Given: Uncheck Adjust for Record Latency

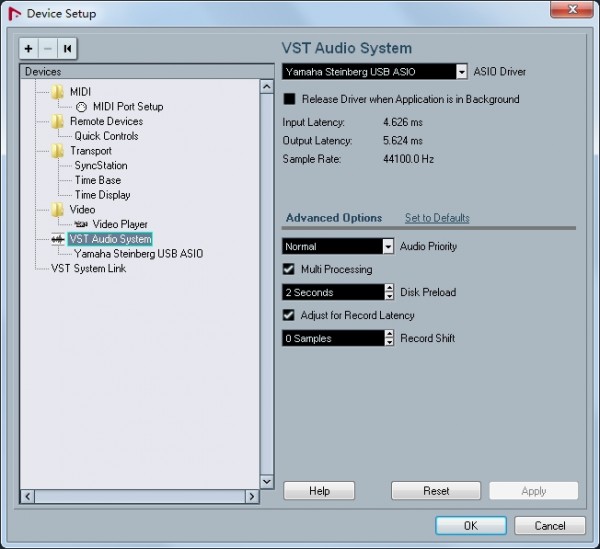Looking at the screenshot, I should pos(290,316).
